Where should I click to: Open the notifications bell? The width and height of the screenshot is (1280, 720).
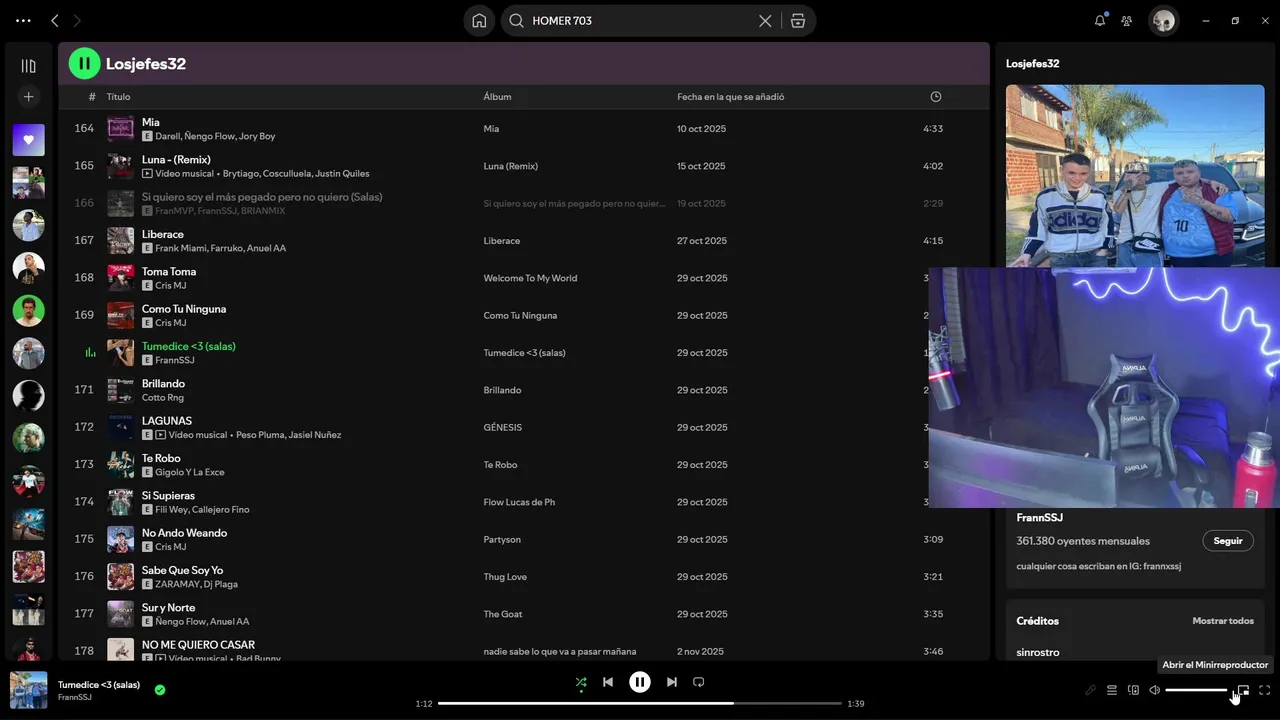point(1100,20)
